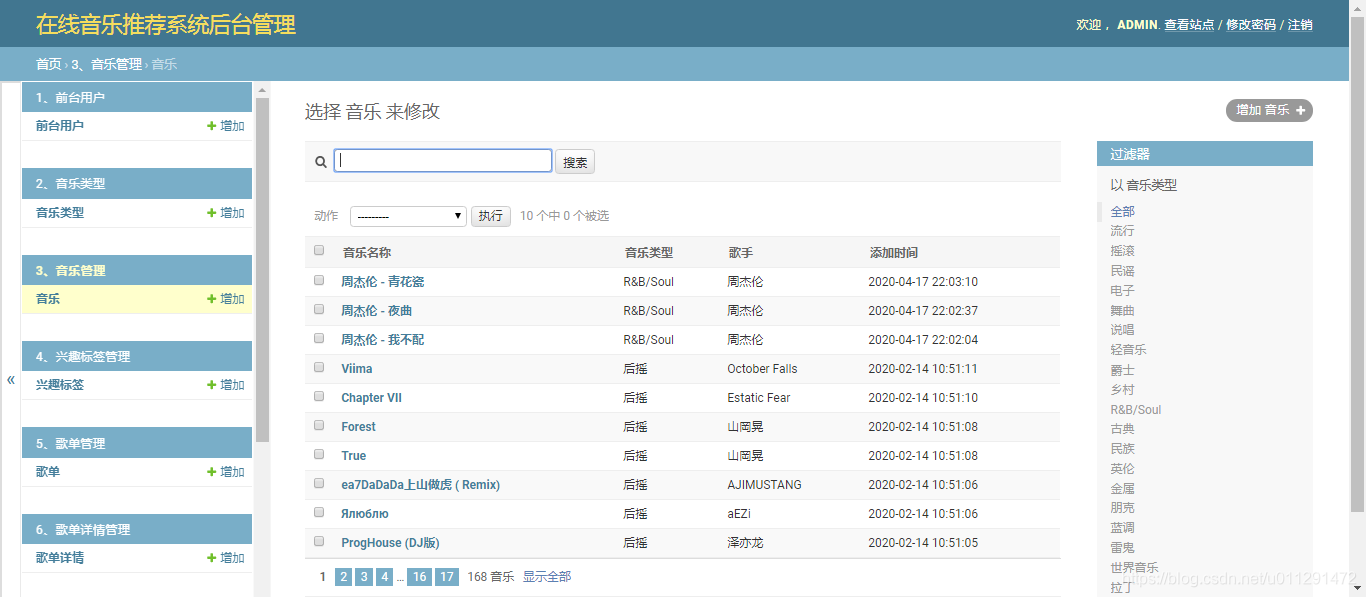Go to page 2 of results
1366x597 pixels.
[x=343, y=577]
